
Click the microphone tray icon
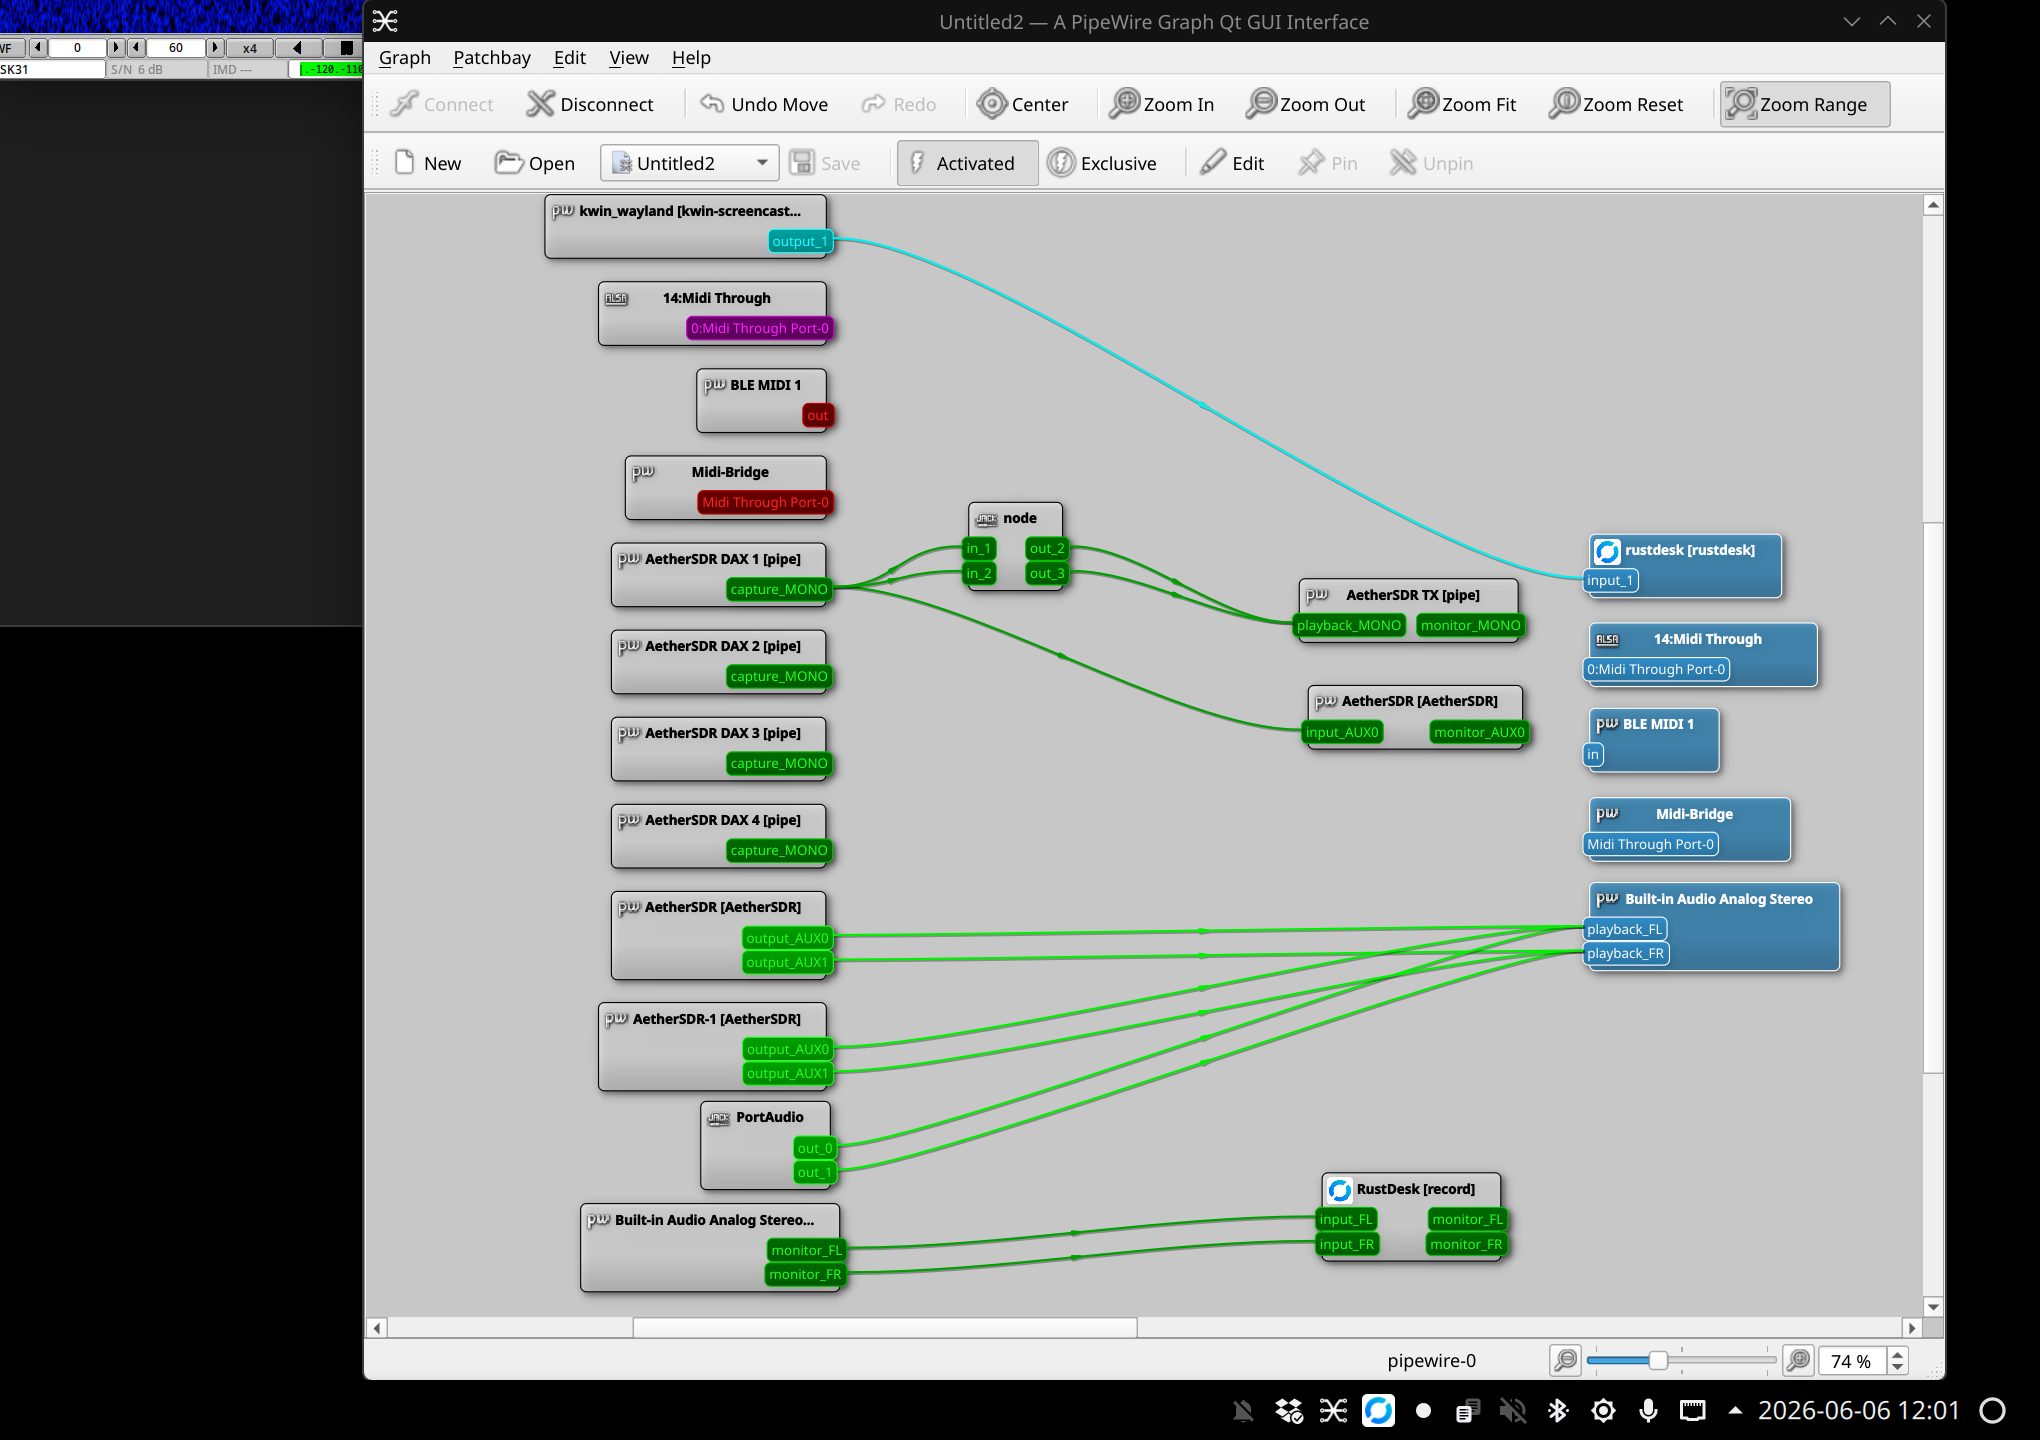click(x=1648, y=1411)
